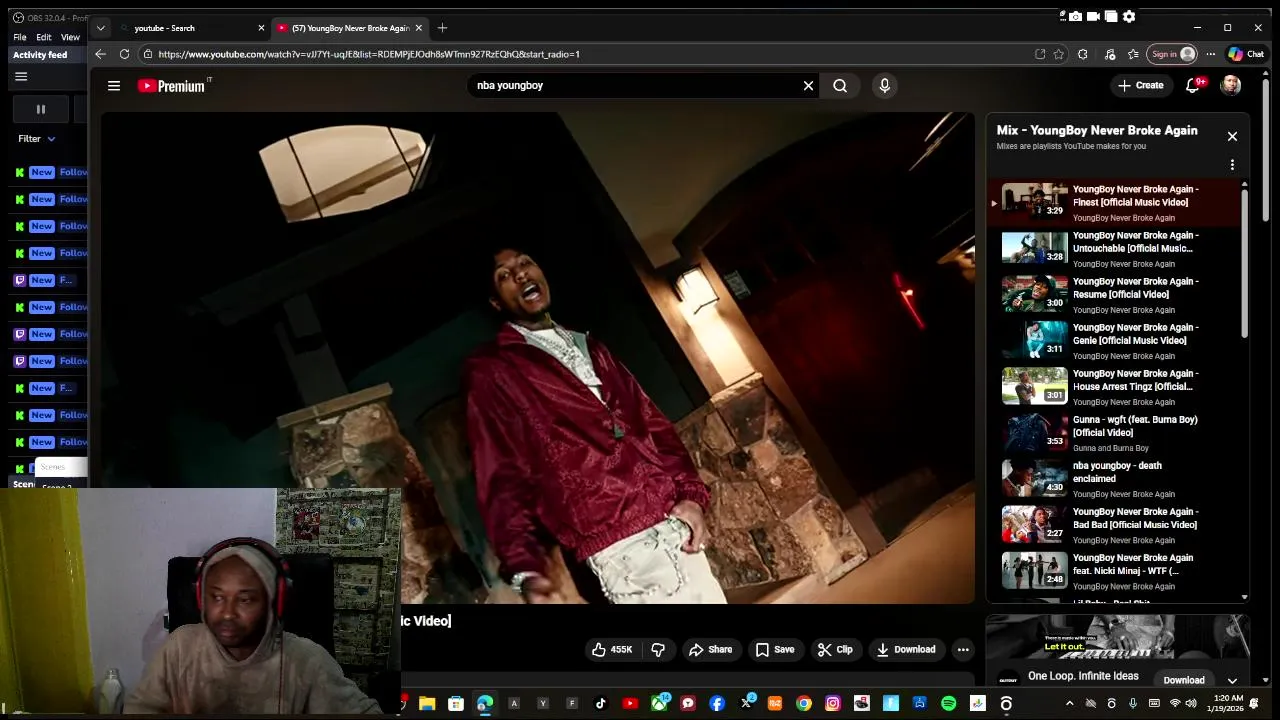Dislike the current video
This screenshot has width=1280, height=720.
(x=658, y=650)
